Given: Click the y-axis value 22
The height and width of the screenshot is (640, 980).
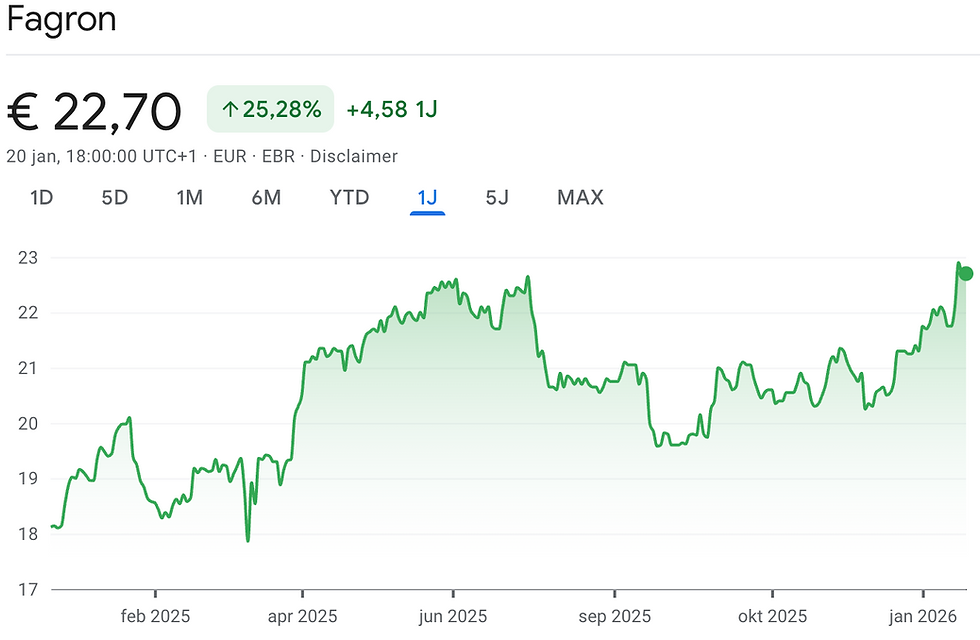Looking at the screenshot, I should [x=28, y=312].
